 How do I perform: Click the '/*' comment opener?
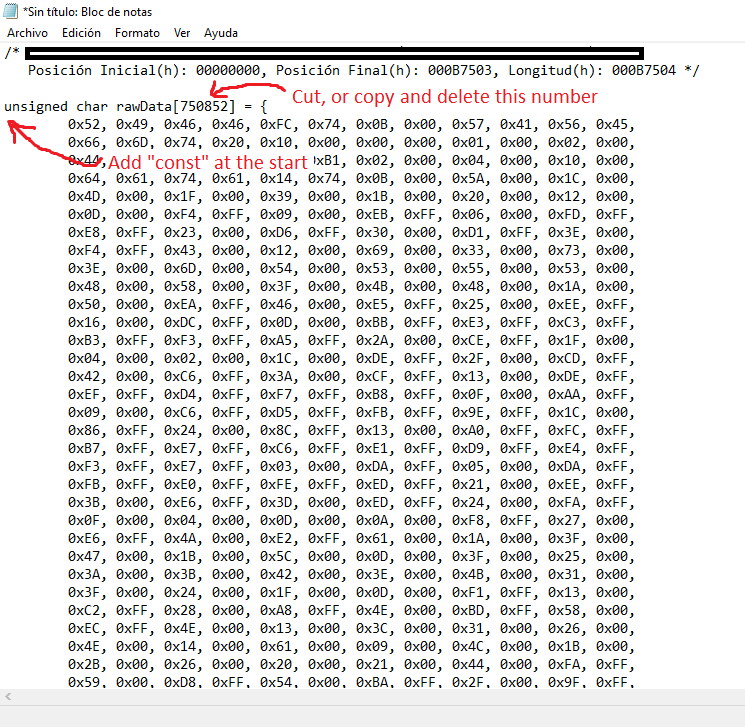tap(12, 52)
